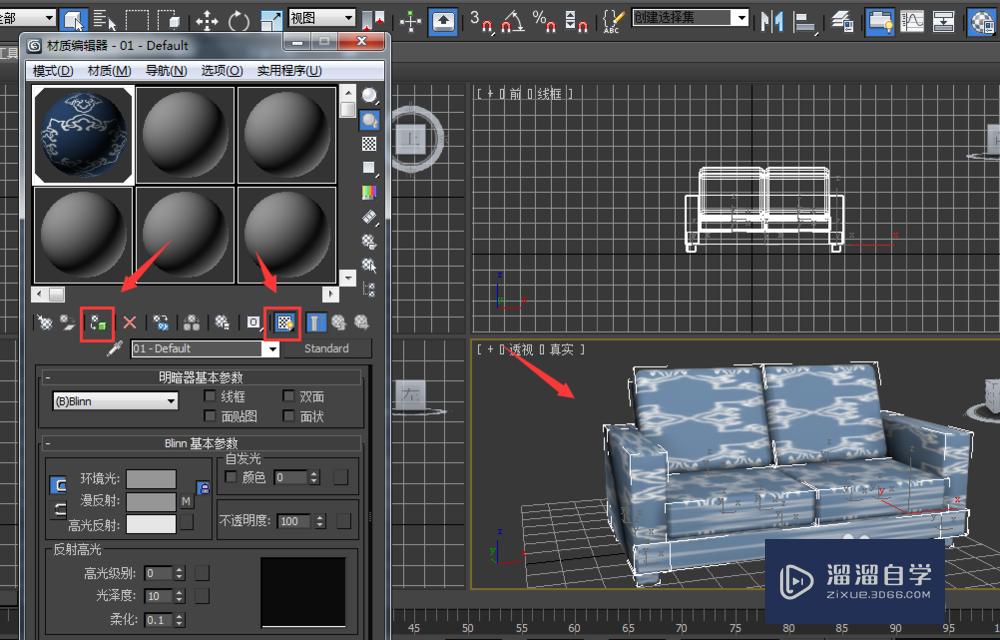The image size is (1000, 640).
Task: Pick material from object with eyedropper
Action: 114,349
